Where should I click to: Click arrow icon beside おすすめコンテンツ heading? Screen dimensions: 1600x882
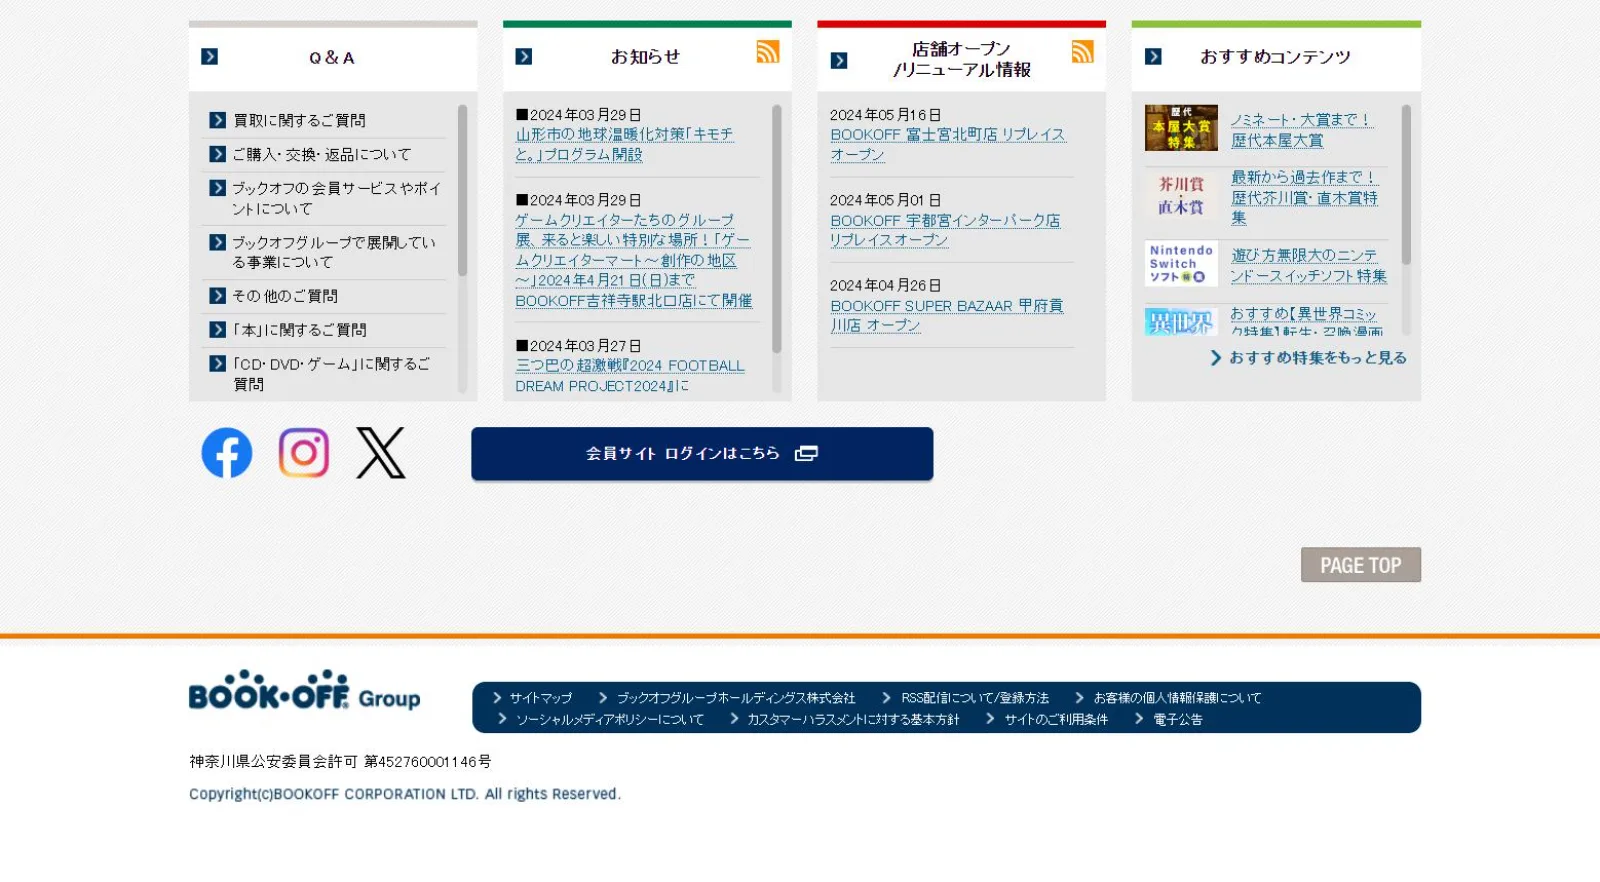coord(1153,57)
